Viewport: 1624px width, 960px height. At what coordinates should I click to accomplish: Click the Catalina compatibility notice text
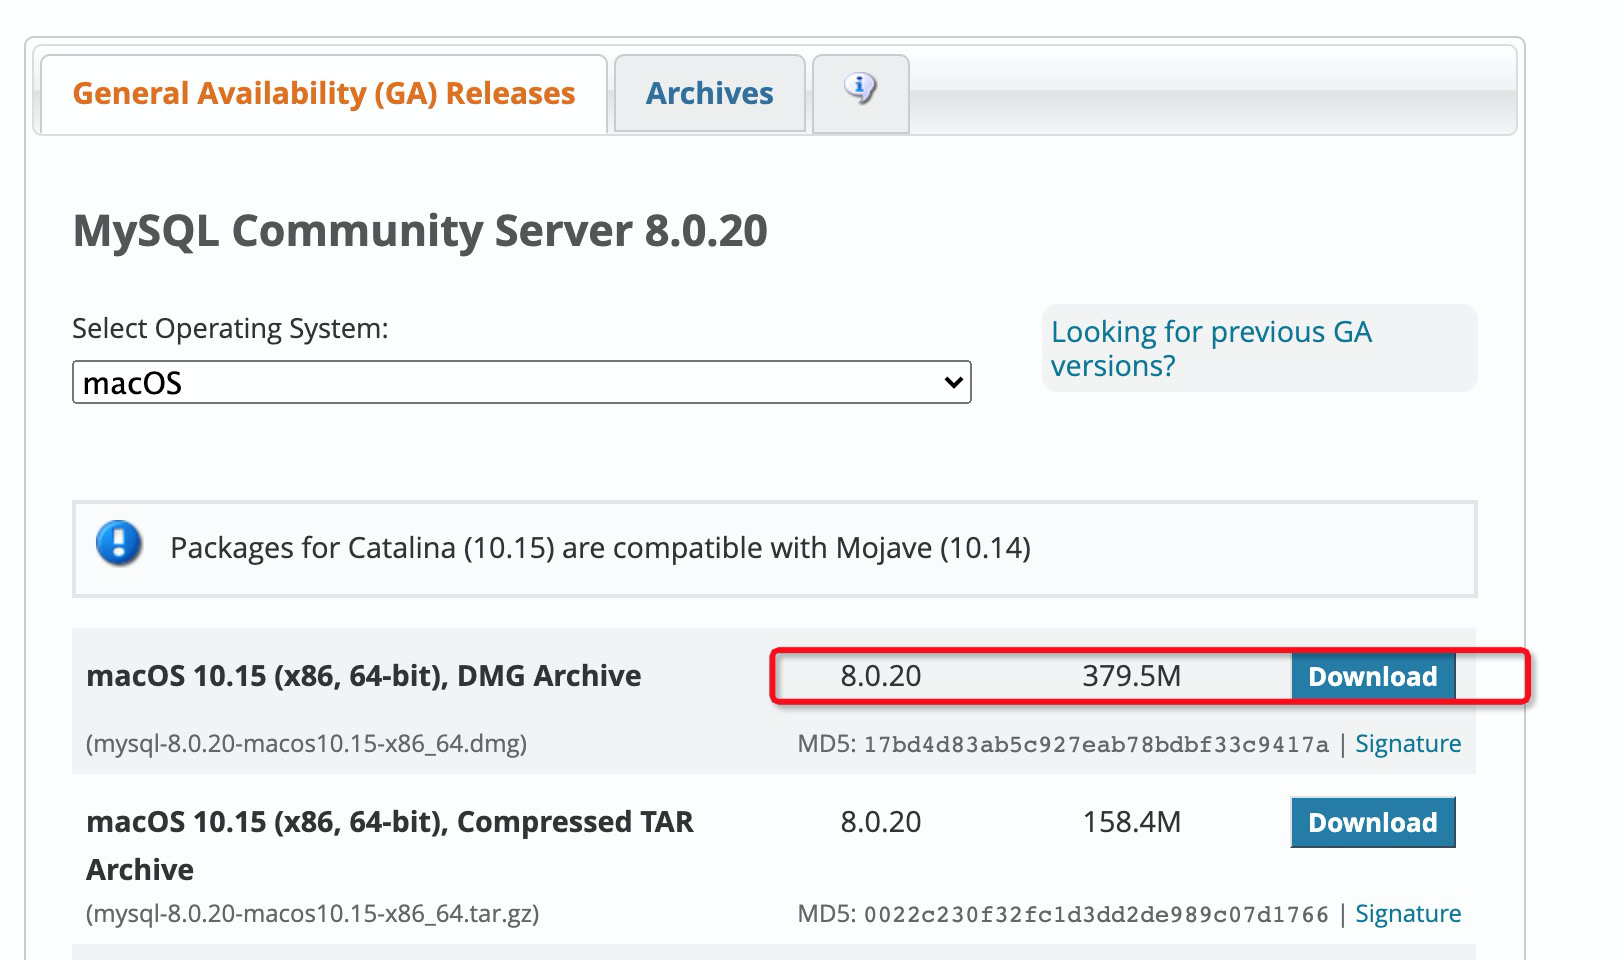[x=601, y=548]
